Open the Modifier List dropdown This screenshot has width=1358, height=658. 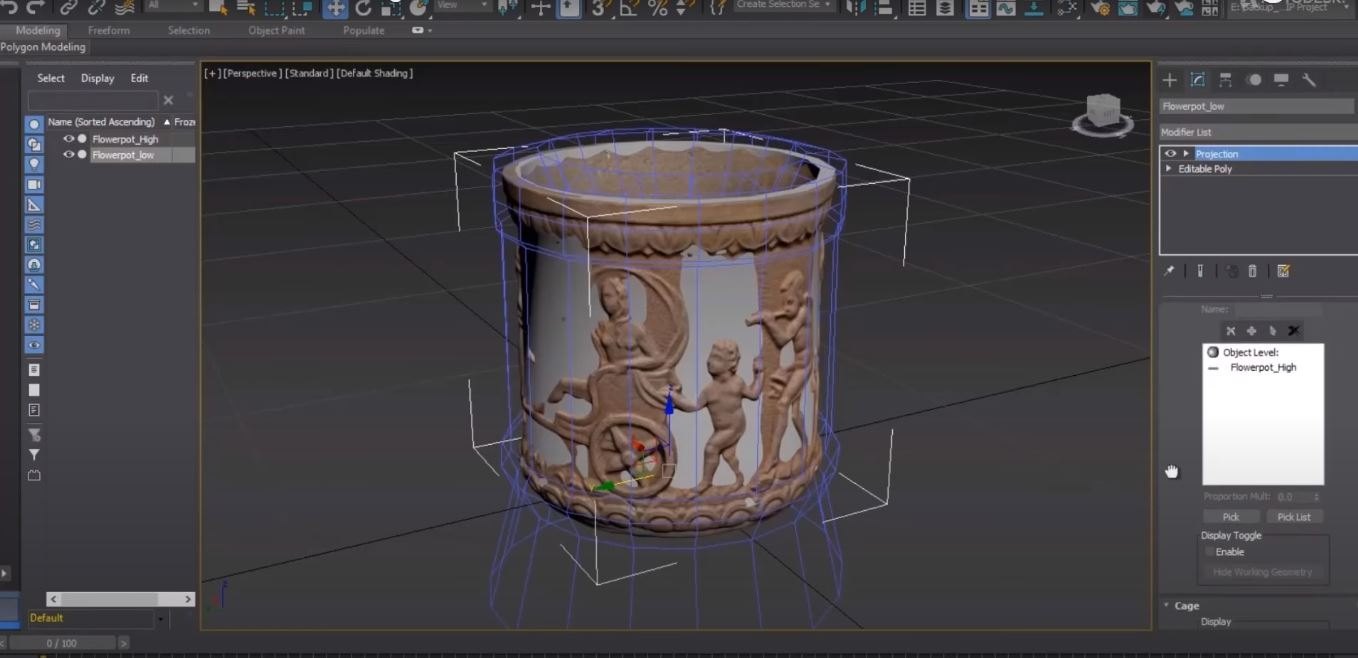pyautogui.click(x=1256, y=132)
